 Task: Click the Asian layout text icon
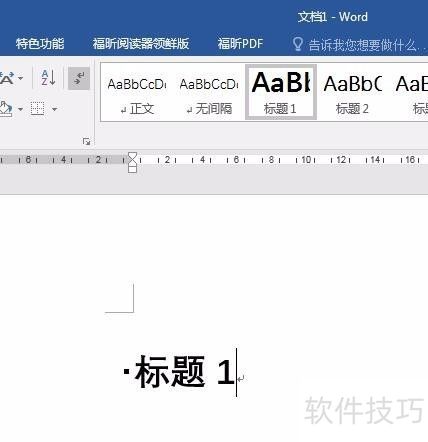(x=7, y=78)
